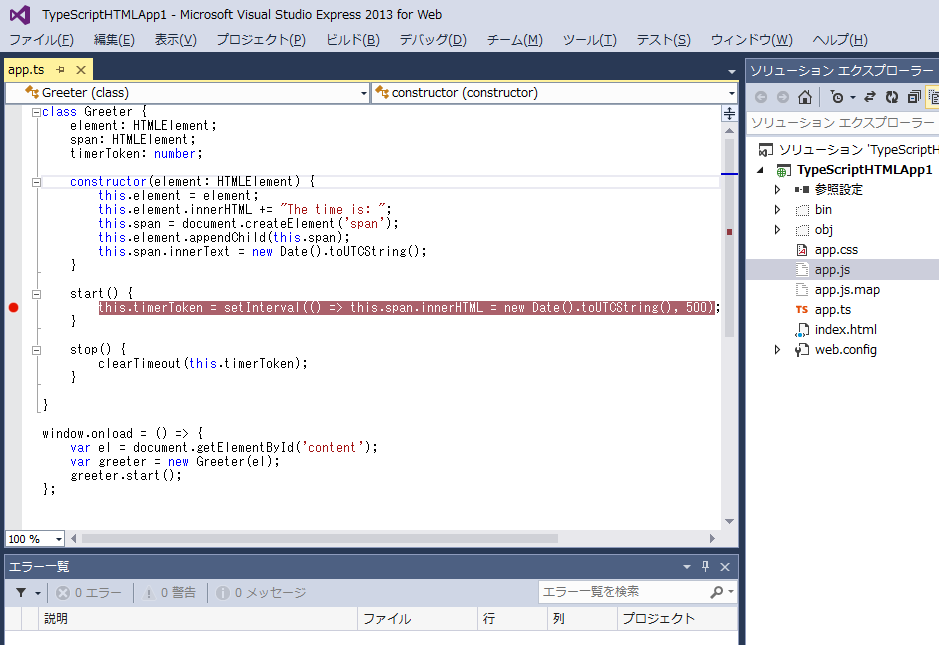Image resolution: width=939 pixels, height=645 pixels.
Task: Open the プロジェクト(P) menu
Action: pos(261,40)
